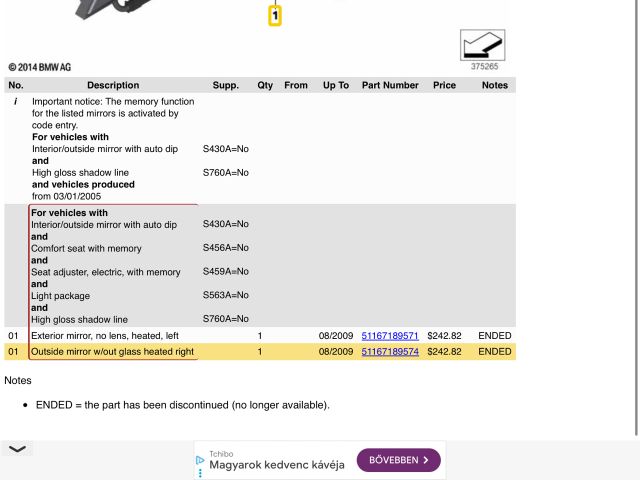This screenshot has height=480, width=640.
Task: Click the yellow callout number 1 in diagram
Action: pos(275,16)
